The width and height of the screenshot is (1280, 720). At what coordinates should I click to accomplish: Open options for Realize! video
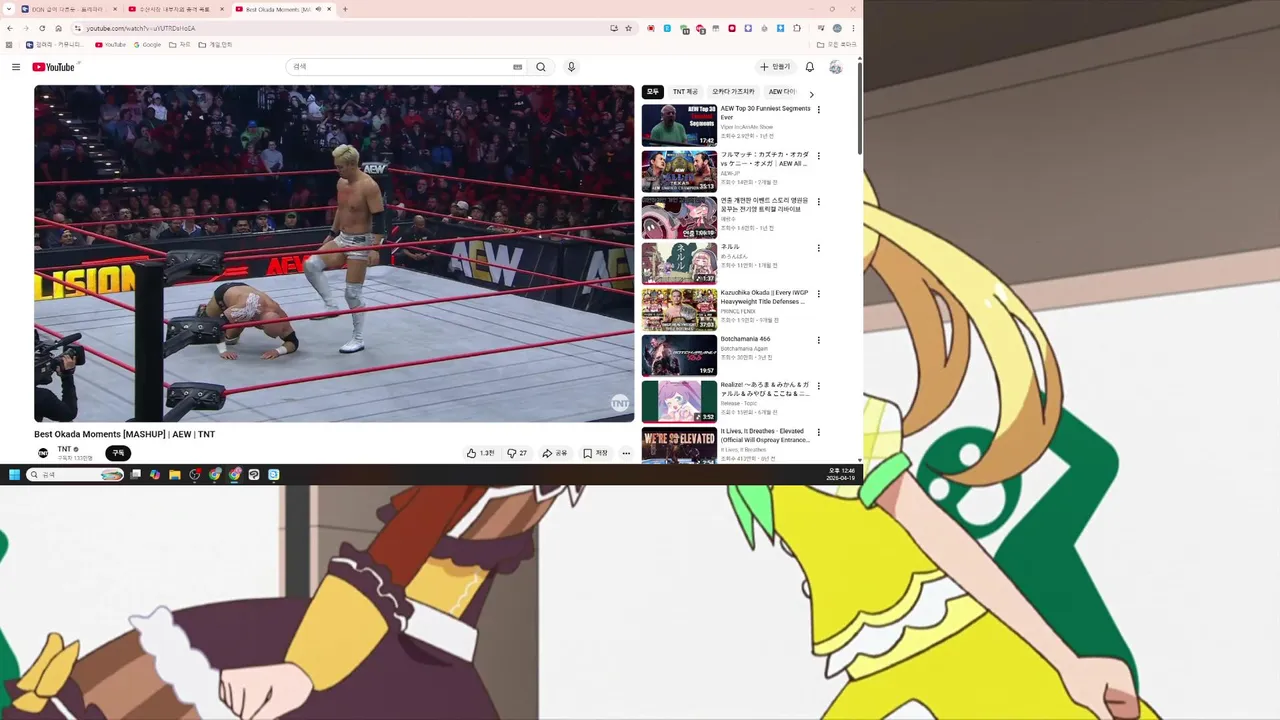click(x=819, y=386)
